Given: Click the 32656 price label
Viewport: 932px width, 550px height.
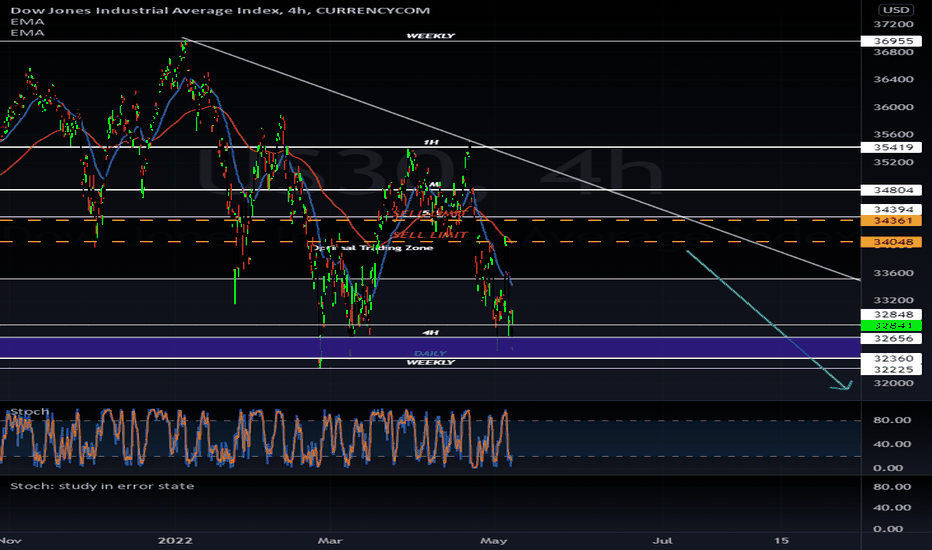Looking at the screenshot, I should tap(892, 338).
